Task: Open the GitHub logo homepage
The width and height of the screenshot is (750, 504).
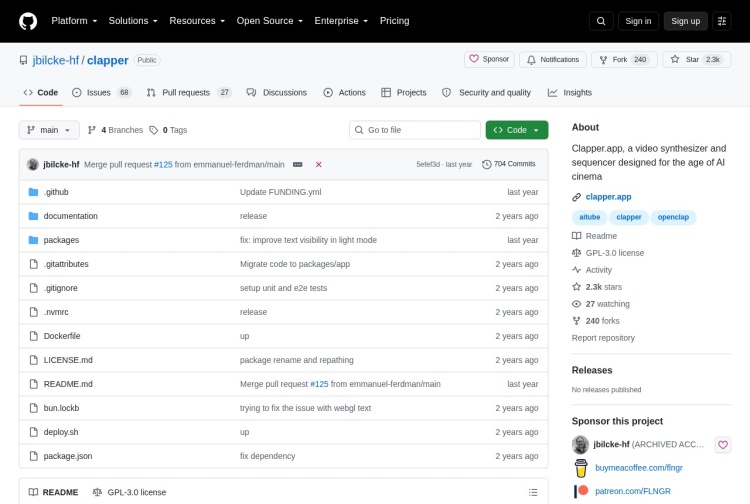Action: click(28, 21)
